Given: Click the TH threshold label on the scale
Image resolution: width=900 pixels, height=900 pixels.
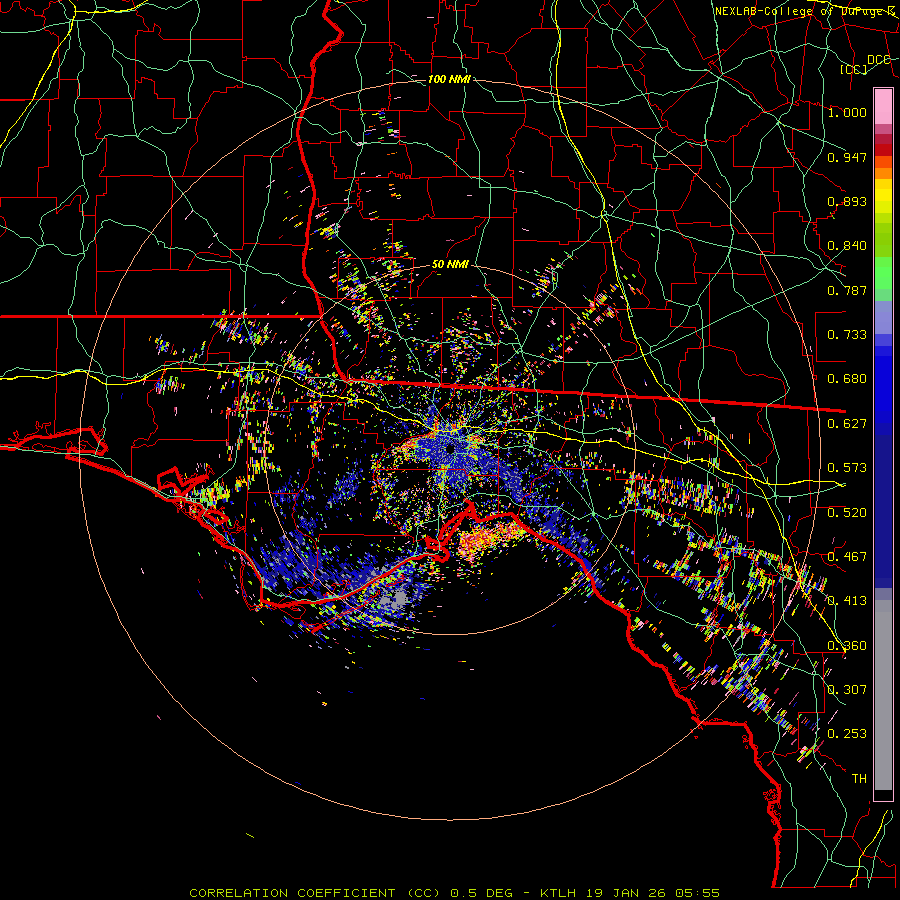Looking at the screenshot, I should pyautogui.click(x=859, y=779).
